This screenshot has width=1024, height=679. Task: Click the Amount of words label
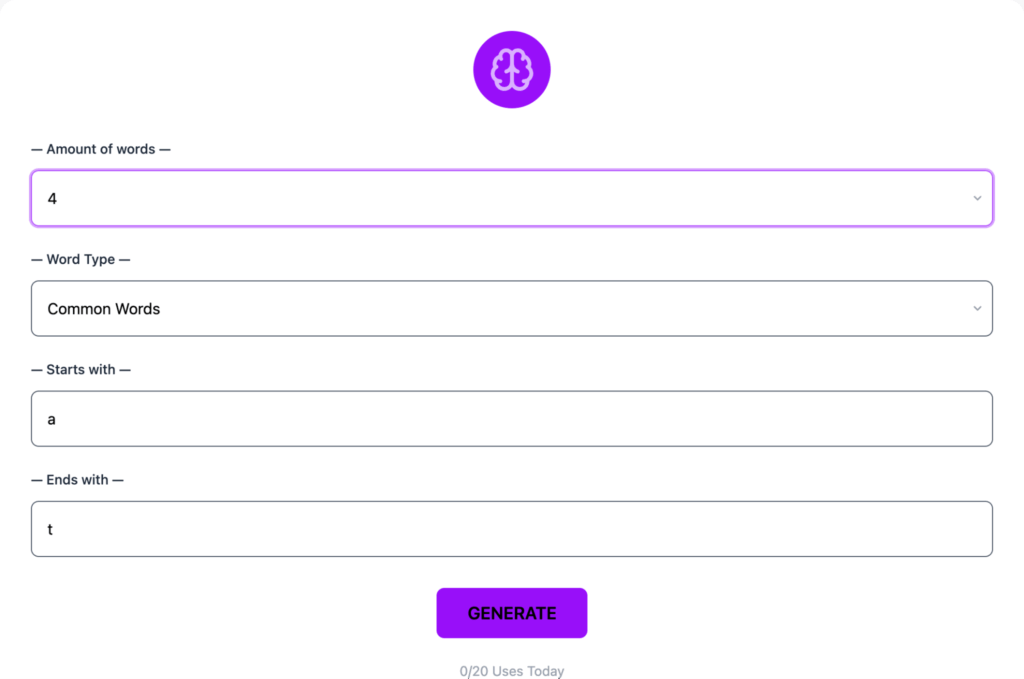pos(101,149)
